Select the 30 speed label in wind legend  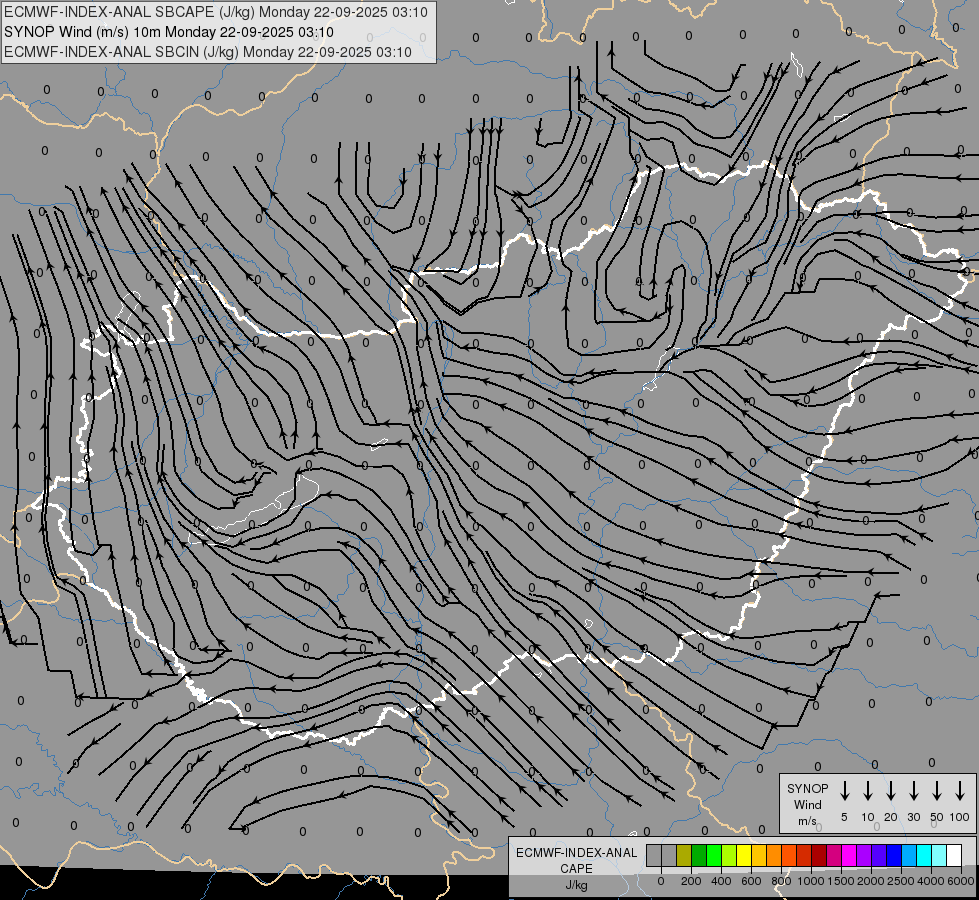pyautogui.click(x=913, y=817)
